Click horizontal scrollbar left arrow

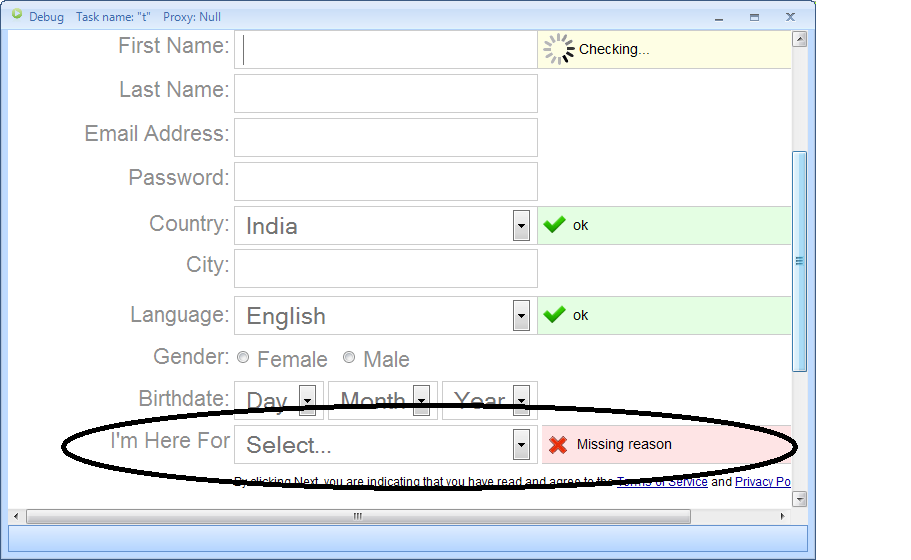point(16,517)
